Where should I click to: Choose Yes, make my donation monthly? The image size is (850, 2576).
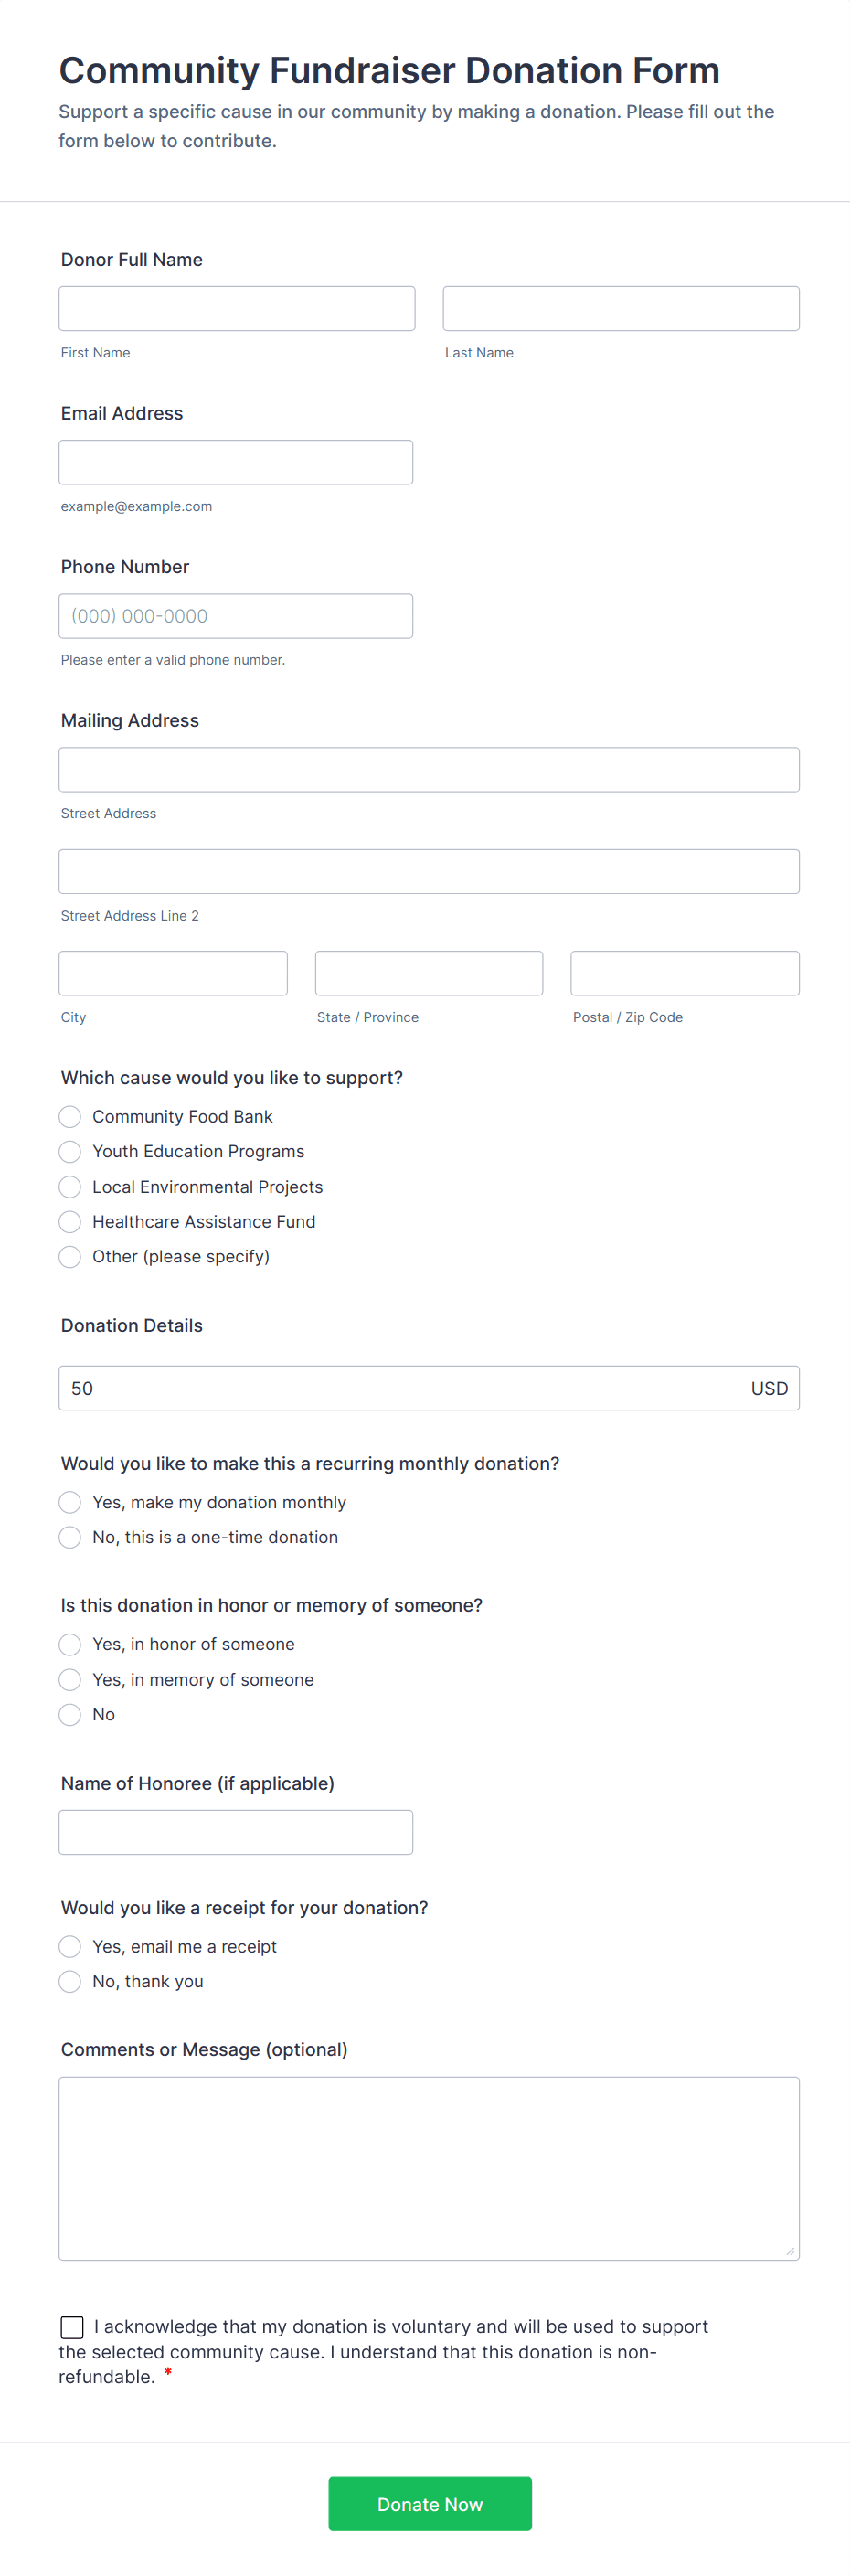coord(70,1502)
